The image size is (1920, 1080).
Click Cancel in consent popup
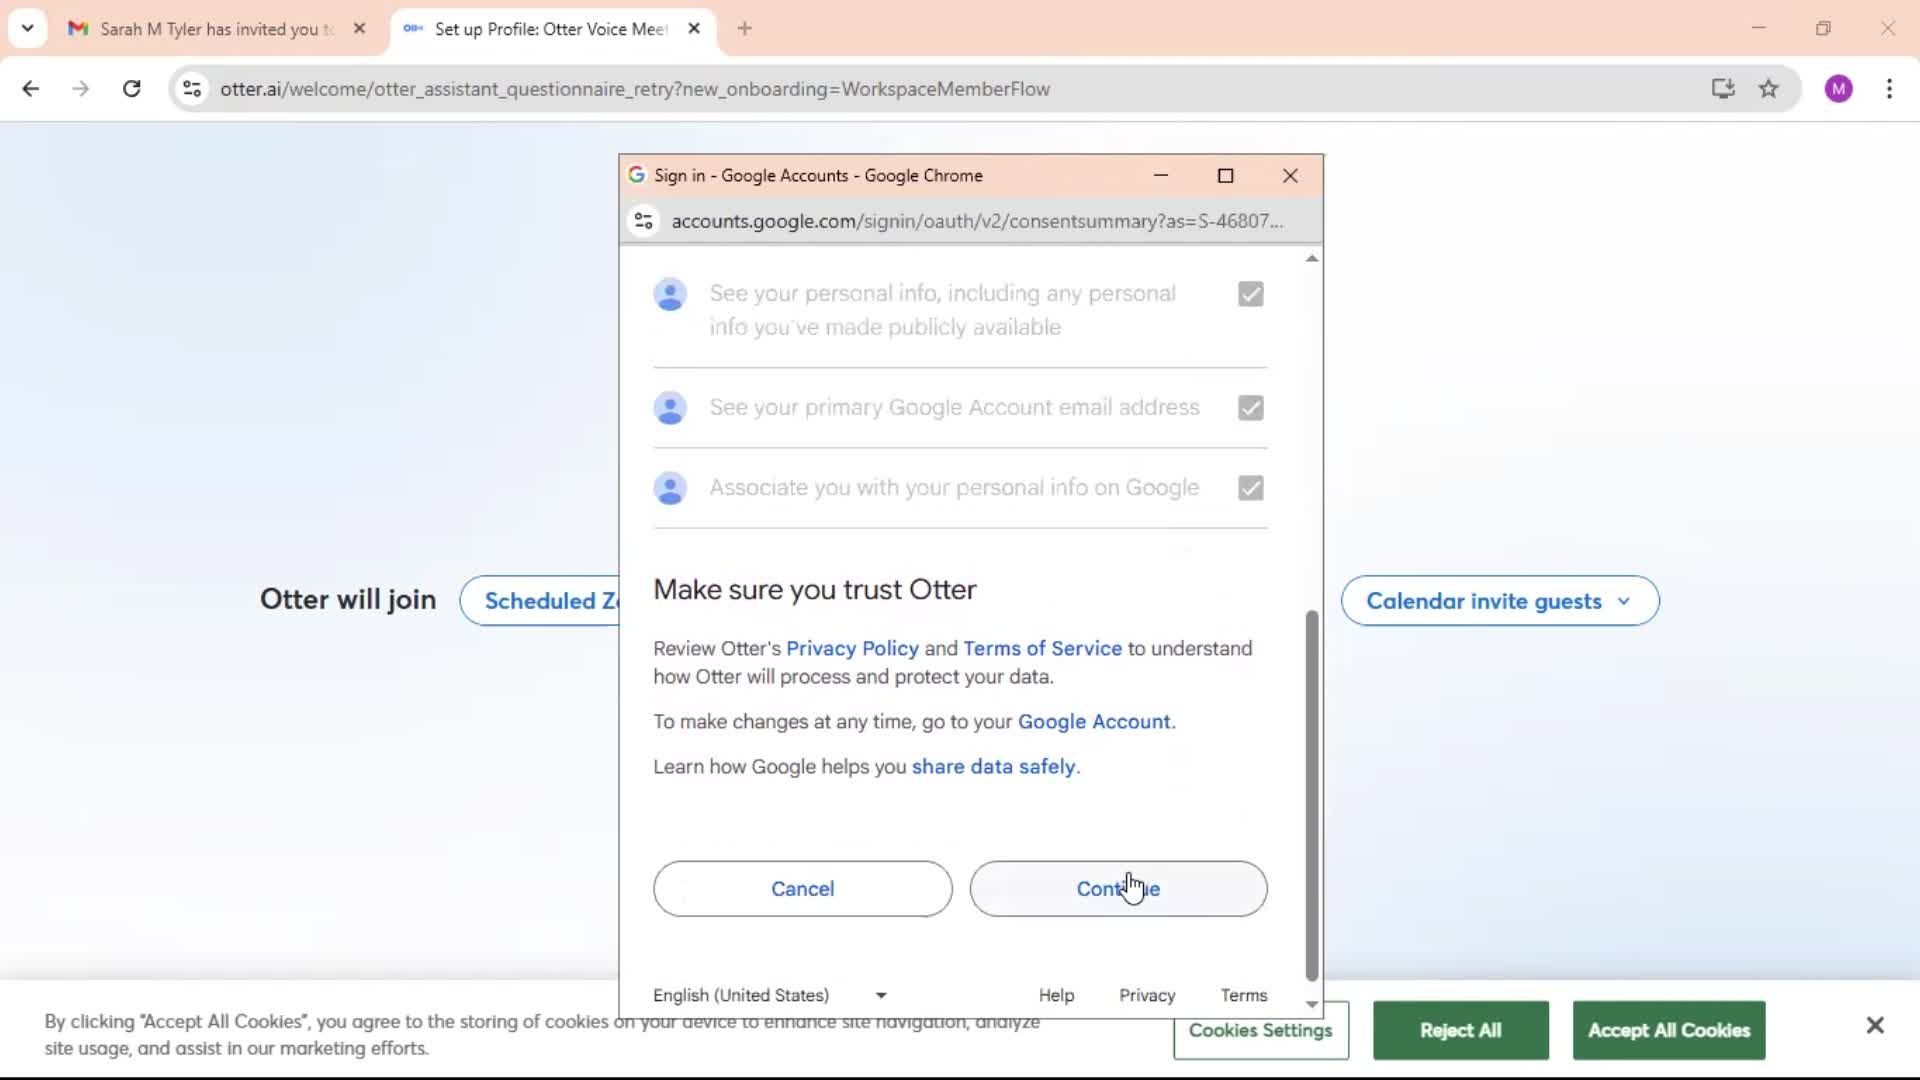tap(802, 889)
